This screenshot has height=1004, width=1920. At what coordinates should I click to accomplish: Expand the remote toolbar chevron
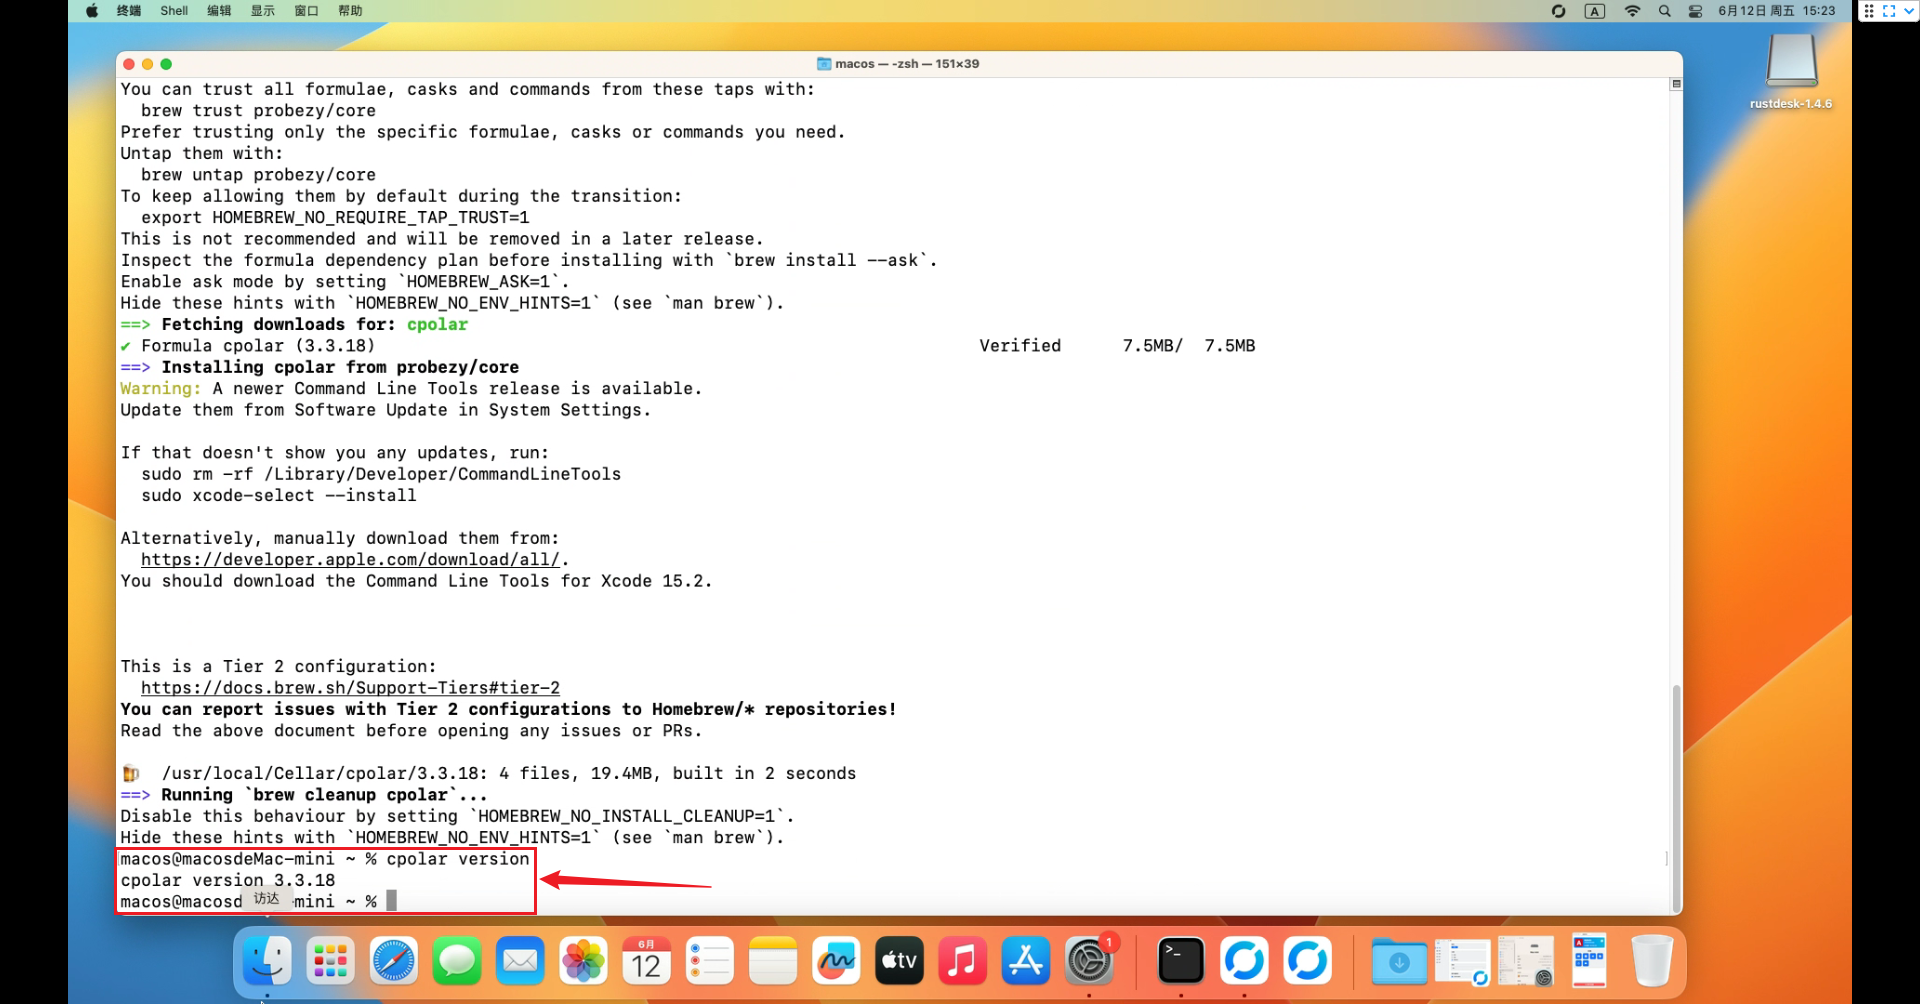[1908, 11]
